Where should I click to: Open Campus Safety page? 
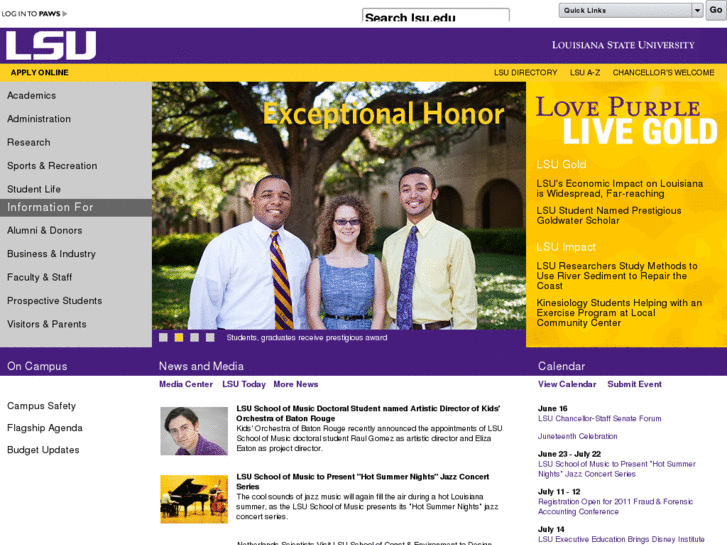pyautogui.click(x=41, y=406)
